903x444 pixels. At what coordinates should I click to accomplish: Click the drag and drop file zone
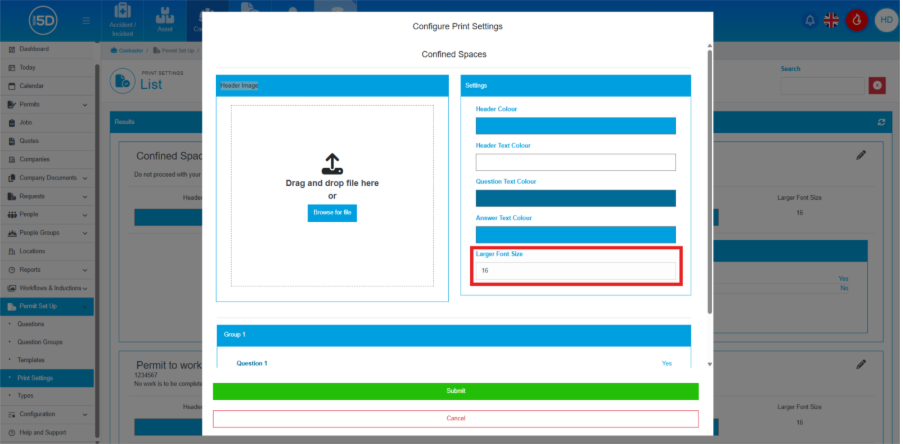[x=332, y=196]
